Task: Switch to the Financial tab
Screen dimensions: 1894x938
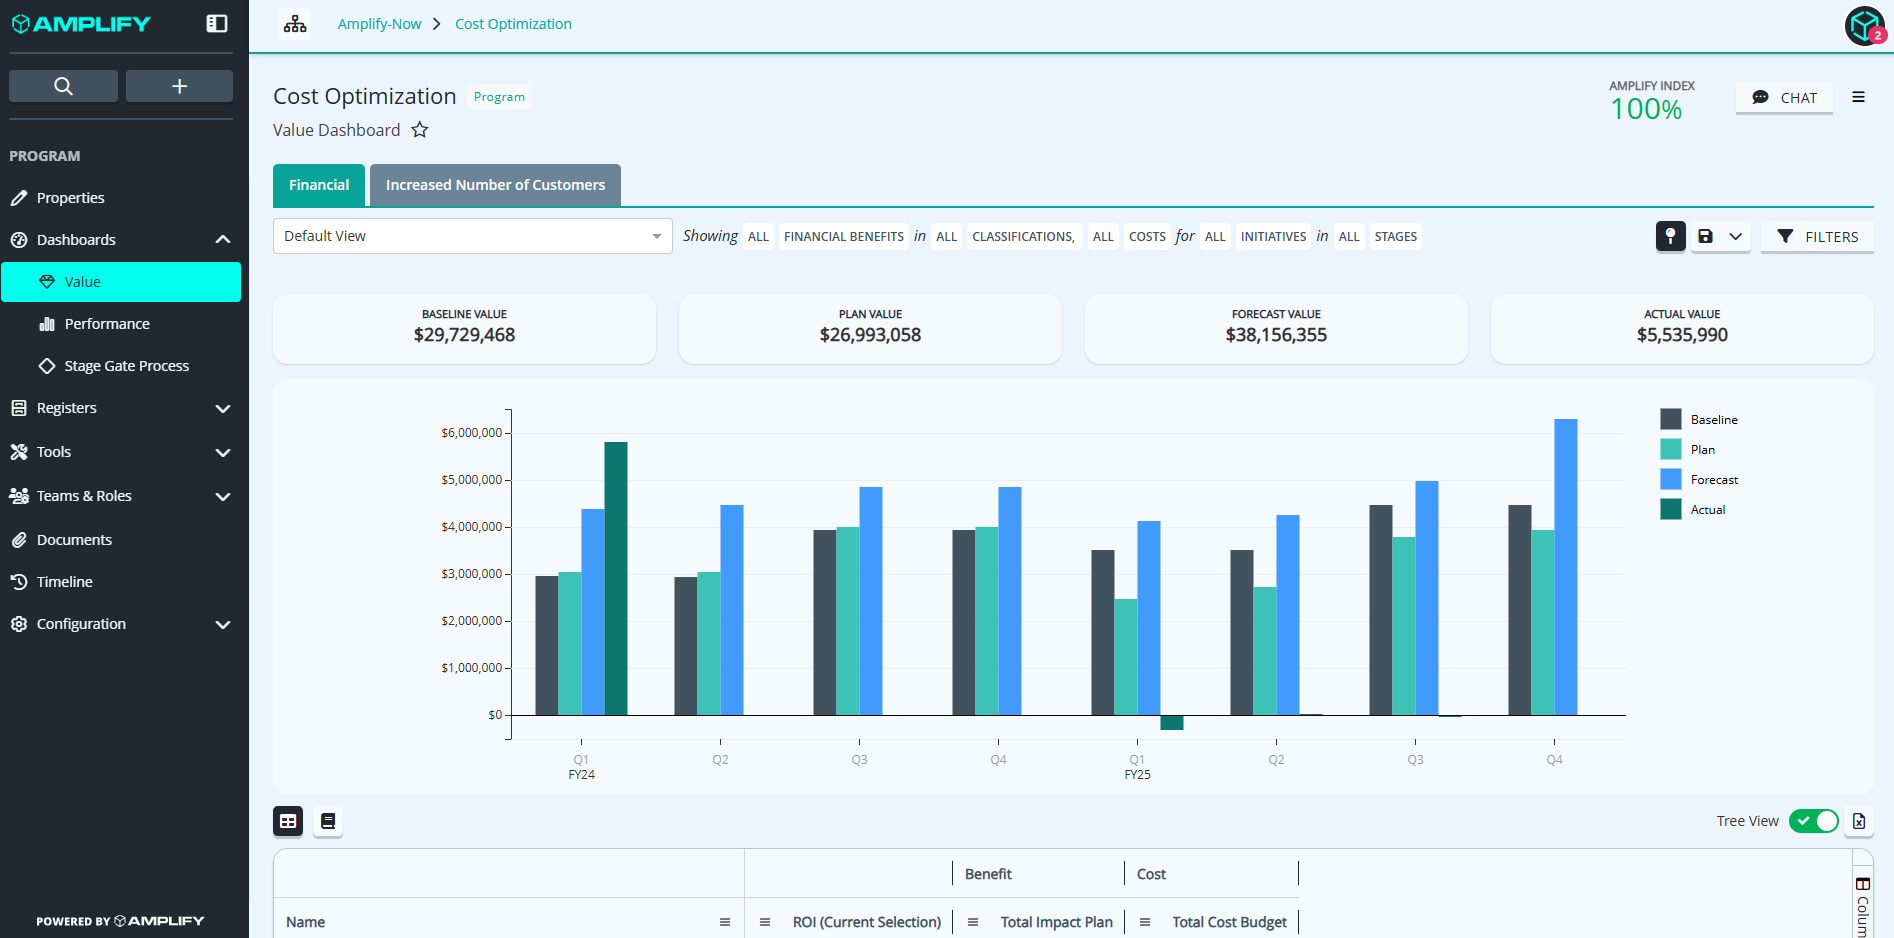Action: coord(319,185)
